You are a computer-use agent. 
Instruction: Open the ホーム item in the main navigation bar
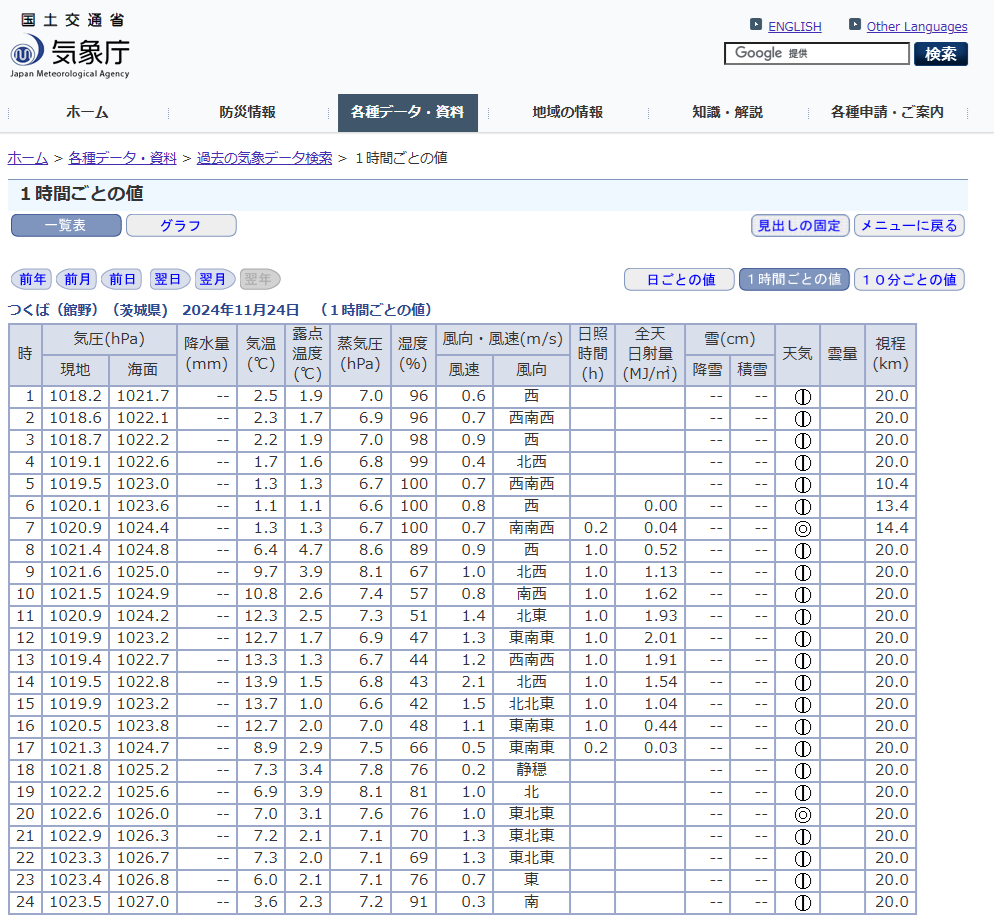point(87,113)
